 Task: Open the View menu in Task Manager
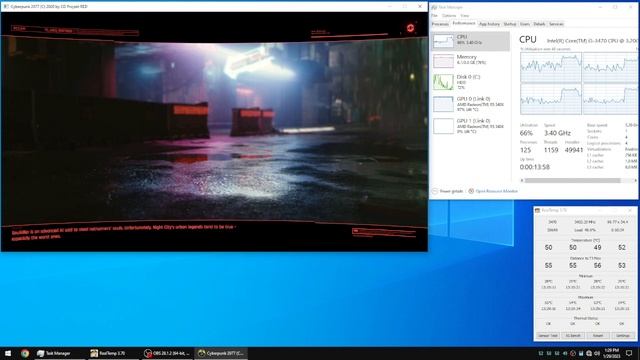tap(464, 16)
